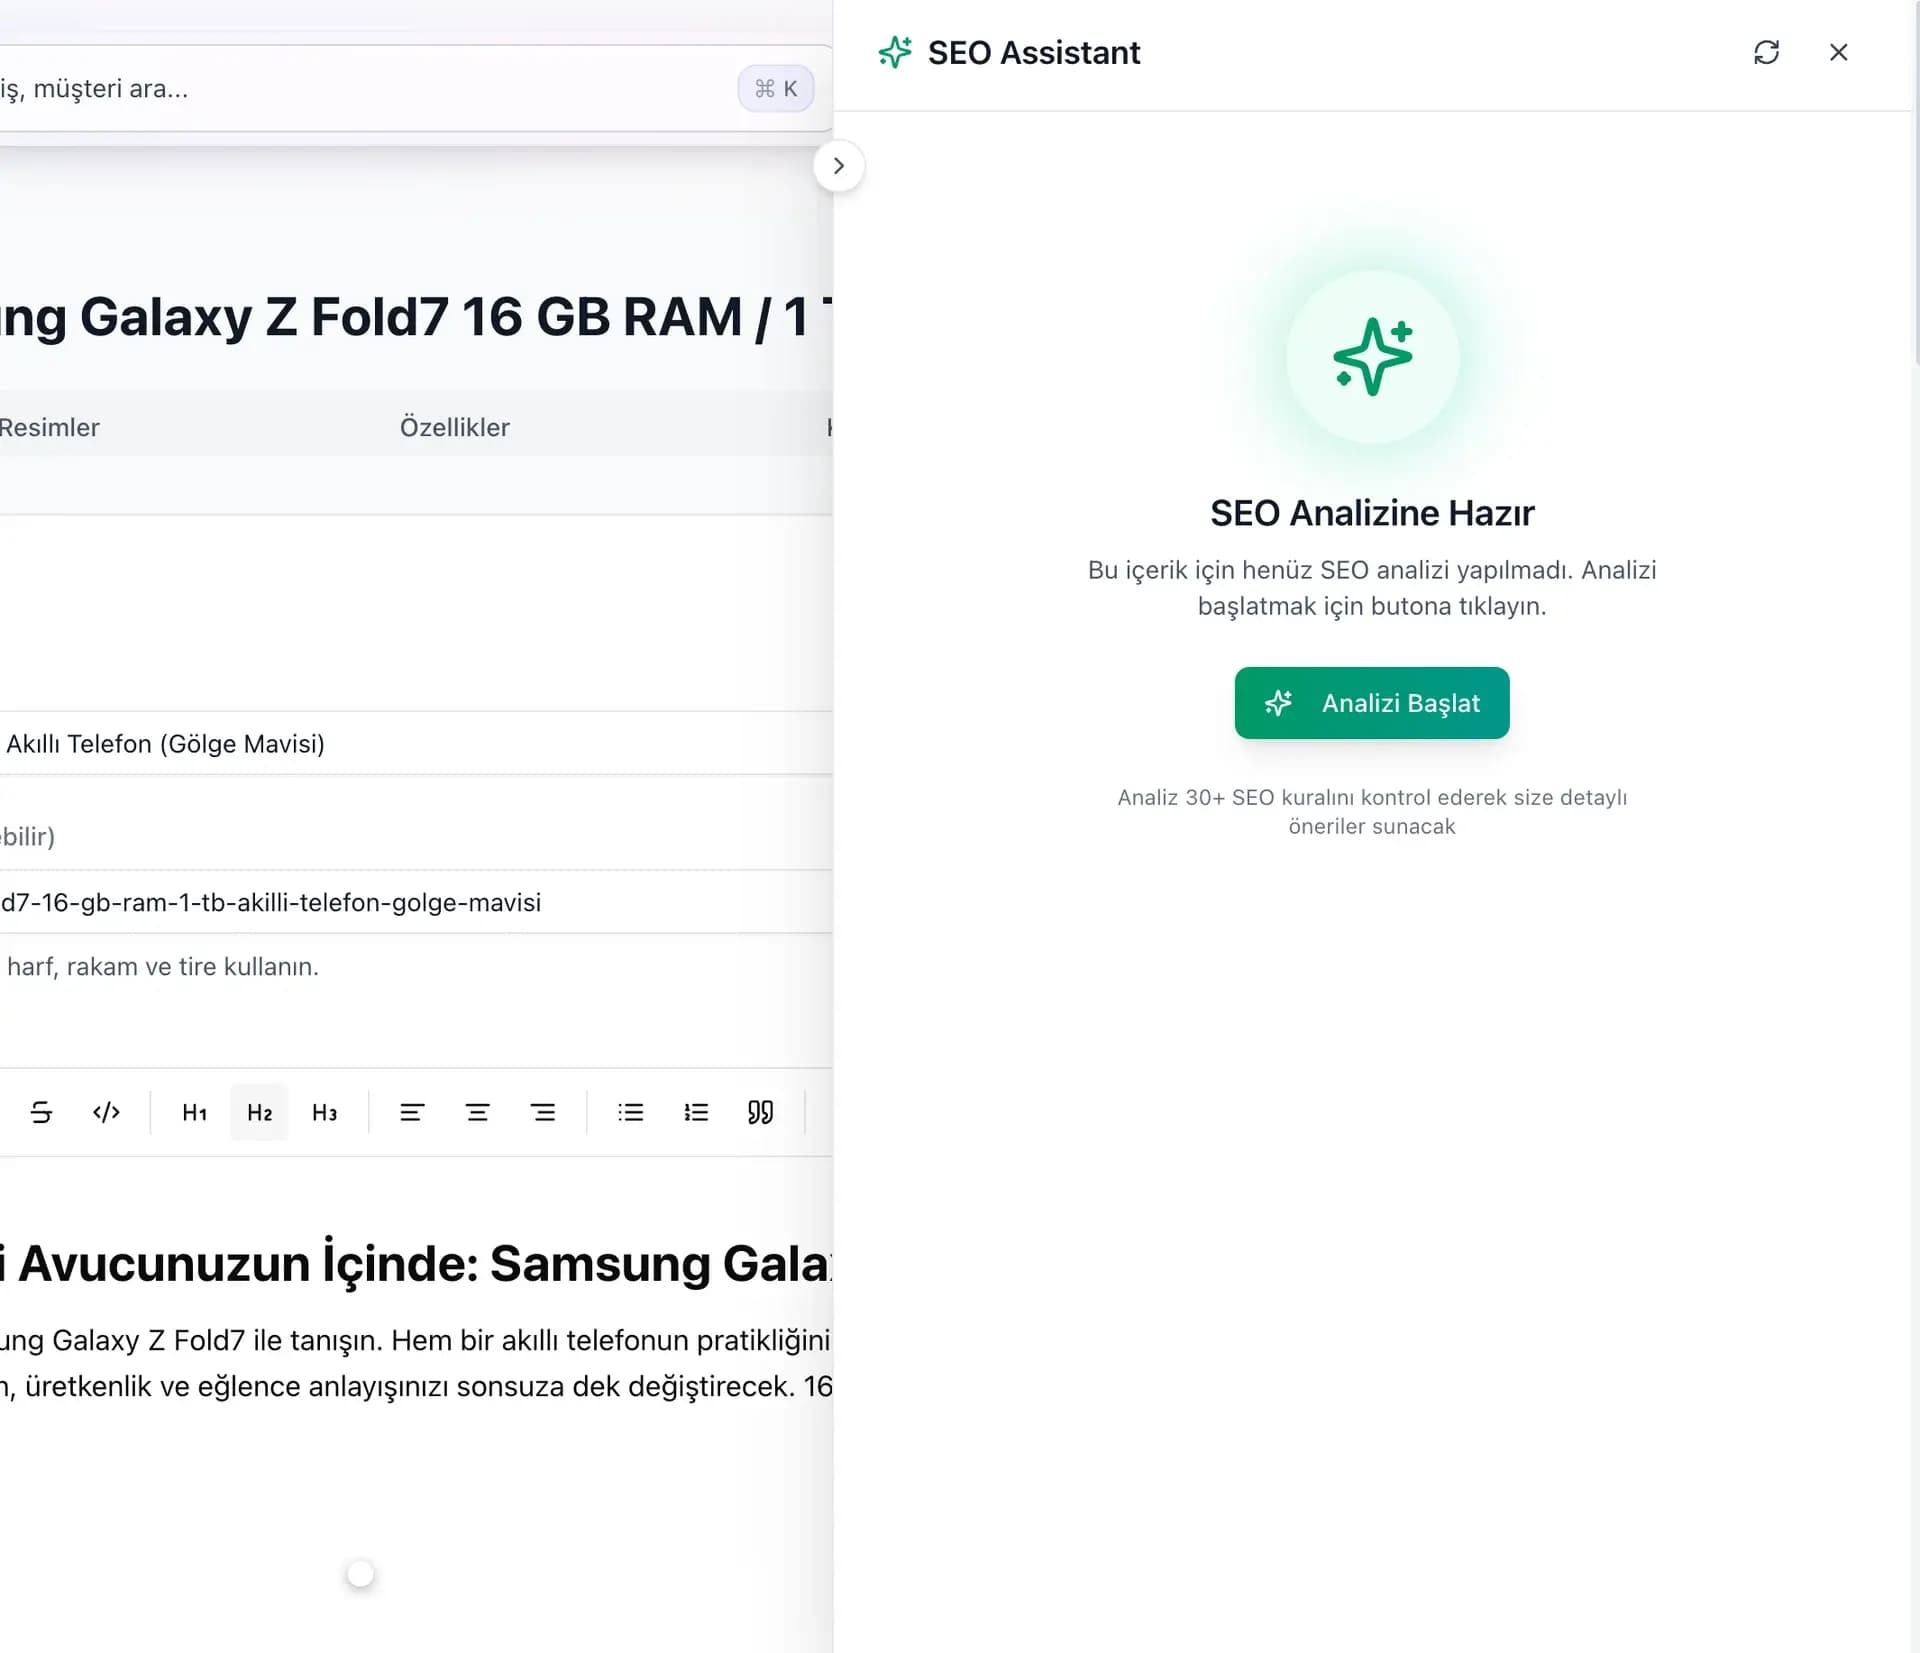Toggle left text alignment
This screenshot has height=1653, width=1920.
(x=412, y=1112)
